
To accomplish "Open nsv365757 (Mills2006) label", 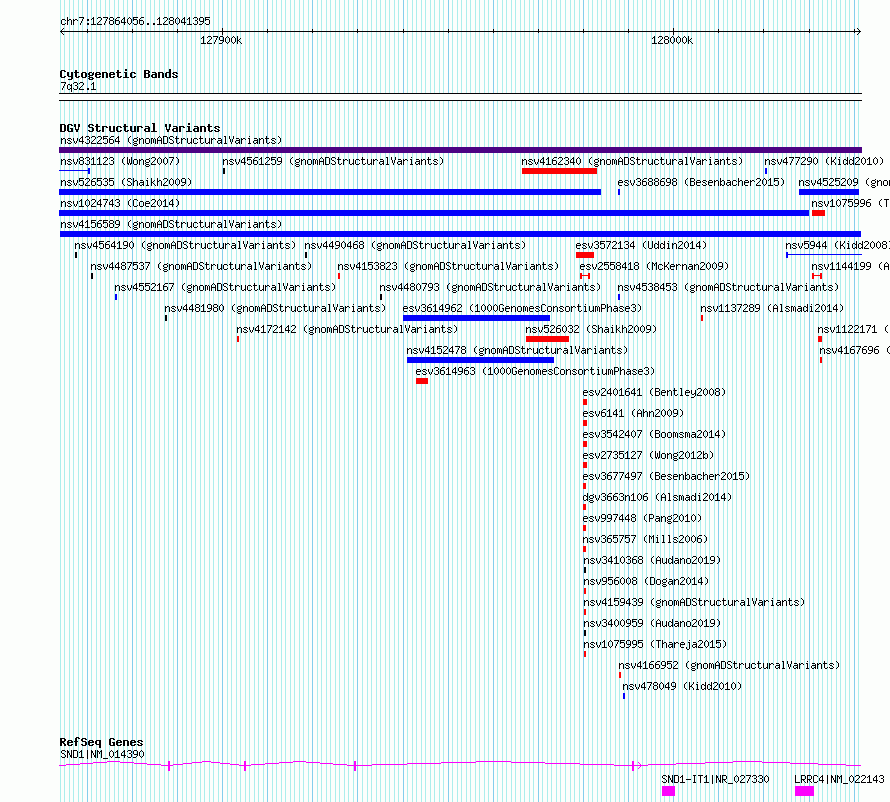I will 645,539.
